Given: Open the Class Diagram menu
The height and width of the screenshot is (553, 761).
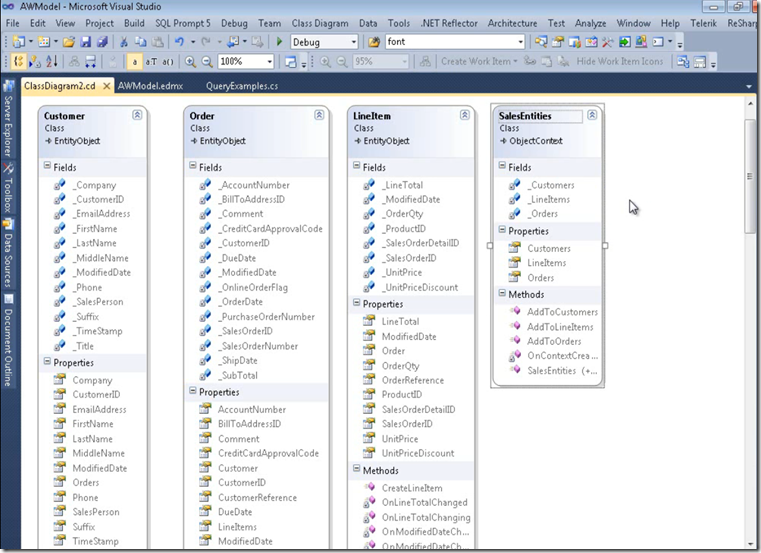Looking at the screenshot, I should [x=320, y=23].
